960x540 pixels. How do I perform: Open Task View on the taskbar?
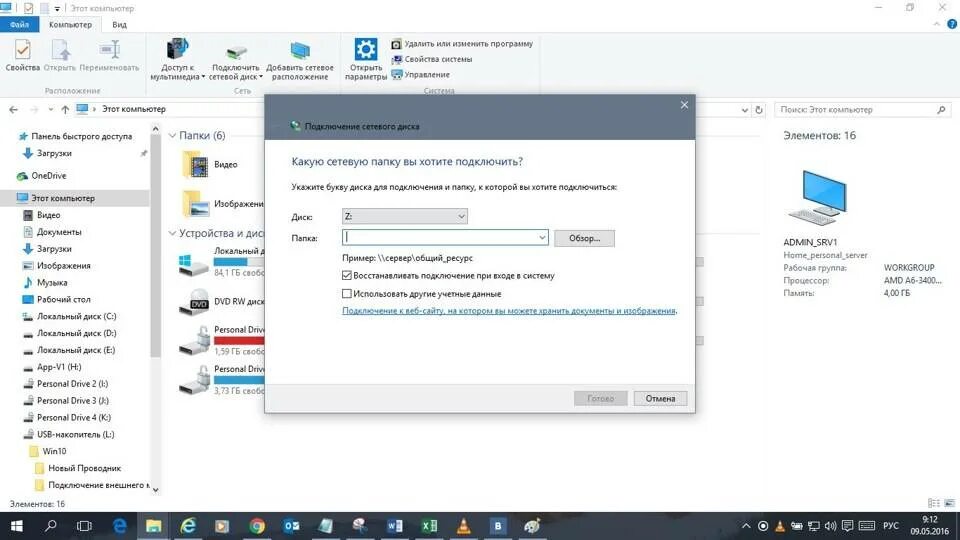click(x=84, y=526)
